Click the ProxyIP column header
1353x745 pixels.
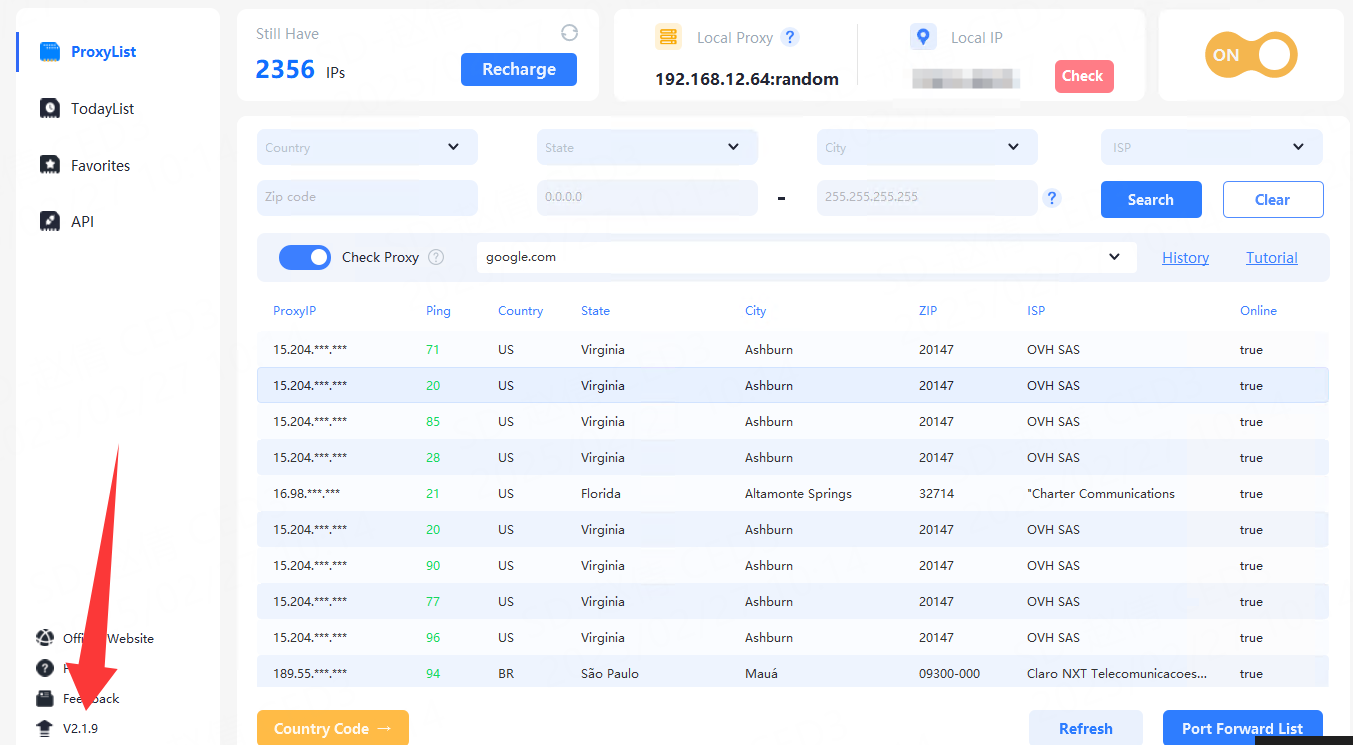[x=294, y=311]
